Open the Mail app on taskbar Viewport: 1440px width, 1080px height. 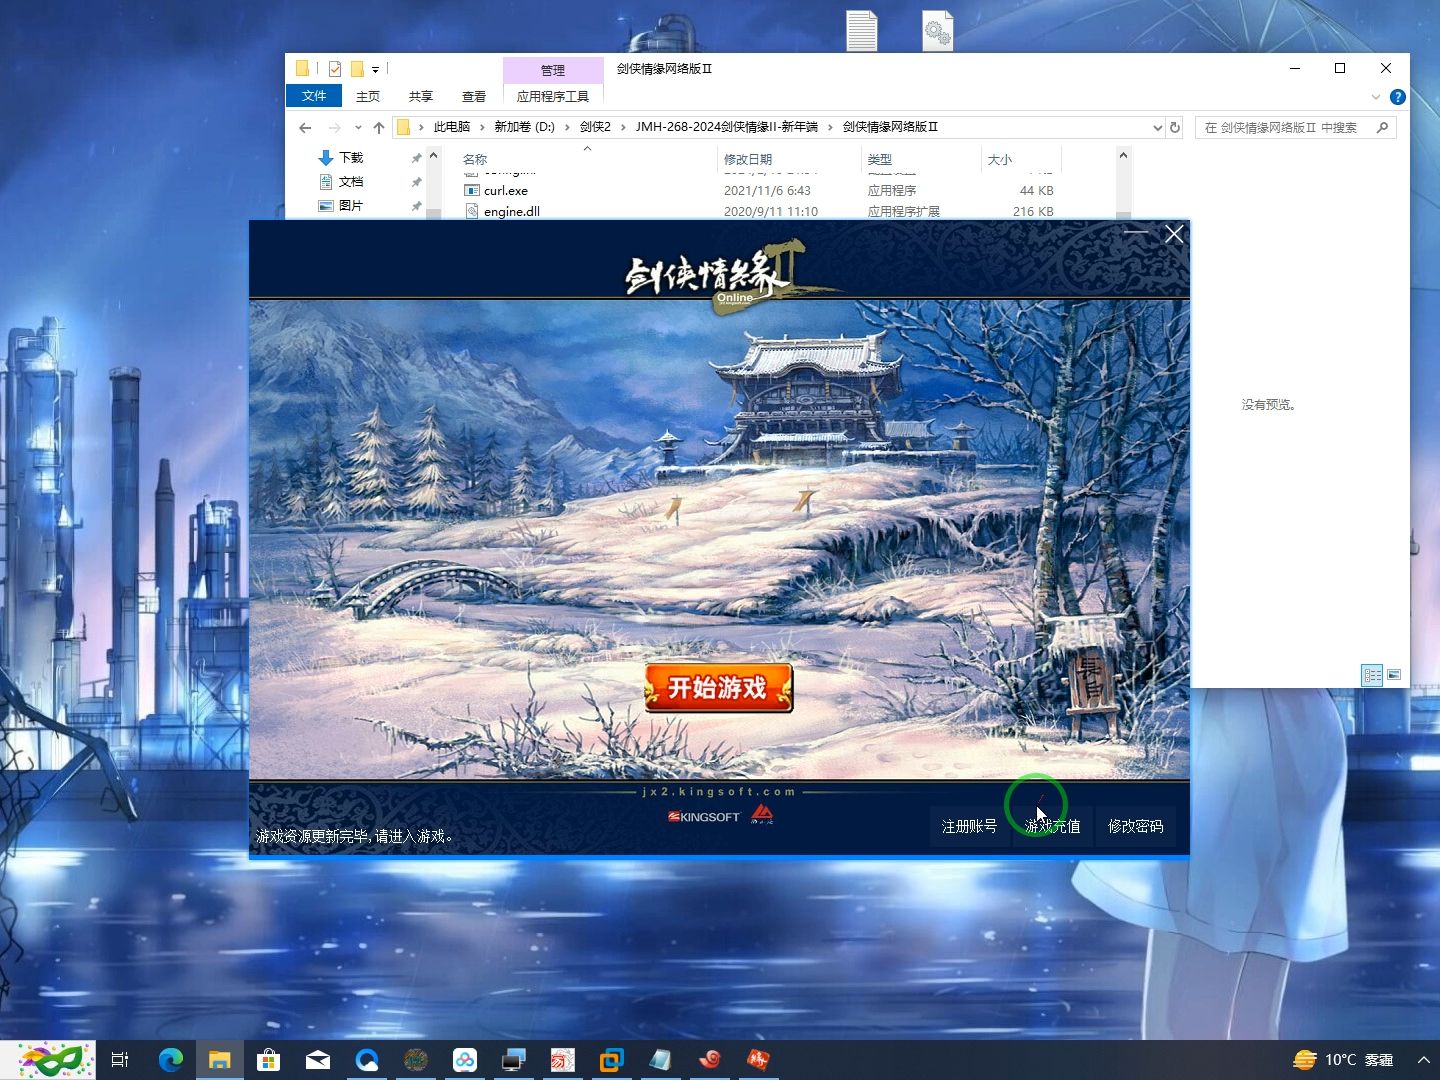point(318,1060)
